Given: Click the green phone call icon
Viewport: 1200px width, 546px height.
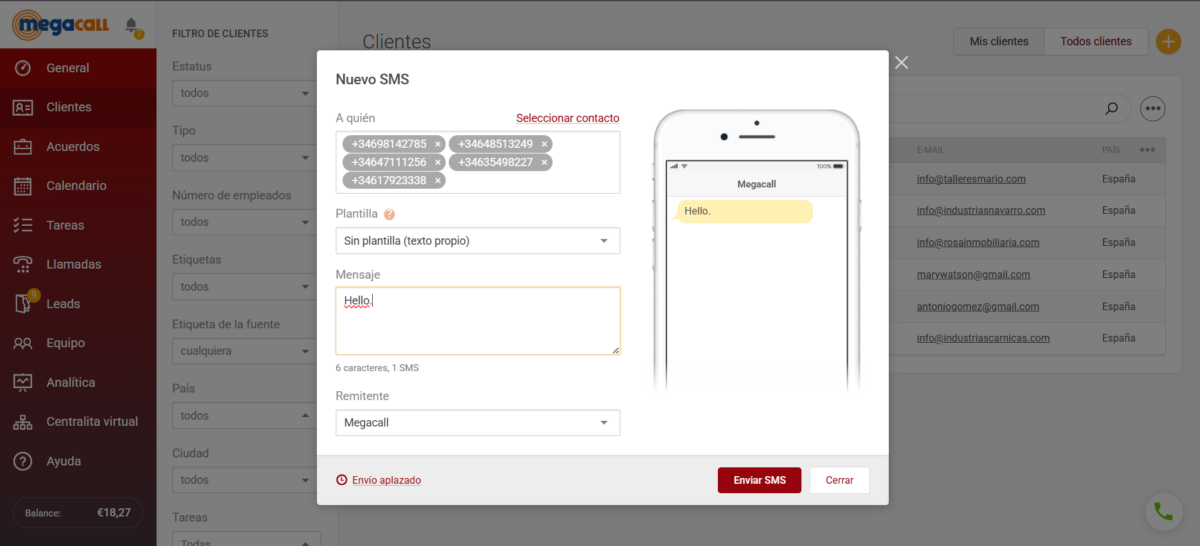Looking at the screenshot, I should pyautogui.click(x=1163, y=511).
